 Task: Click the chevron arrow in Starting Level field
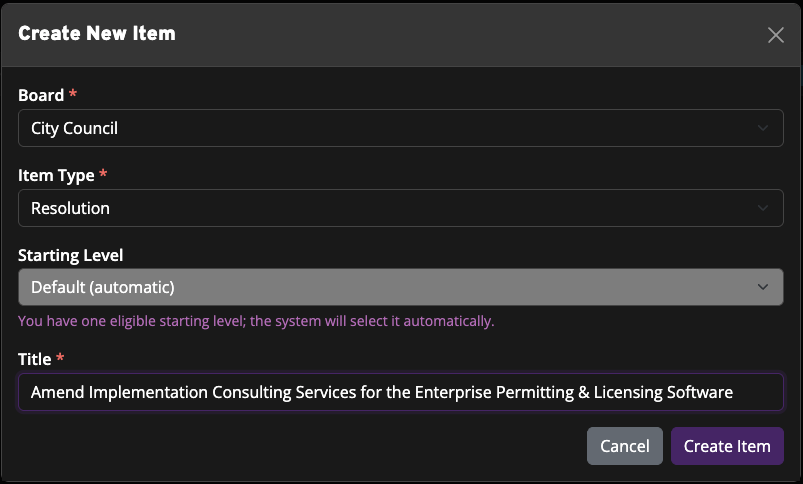763,287
